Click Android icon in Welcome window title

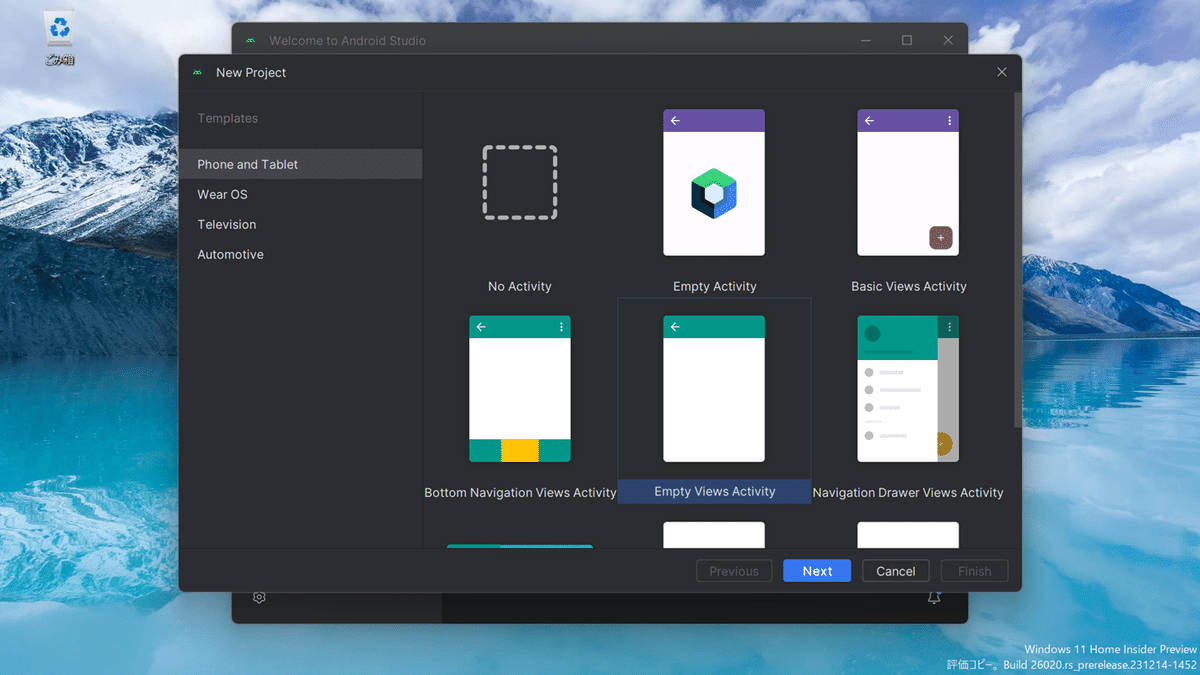click(x=250, y=41)
